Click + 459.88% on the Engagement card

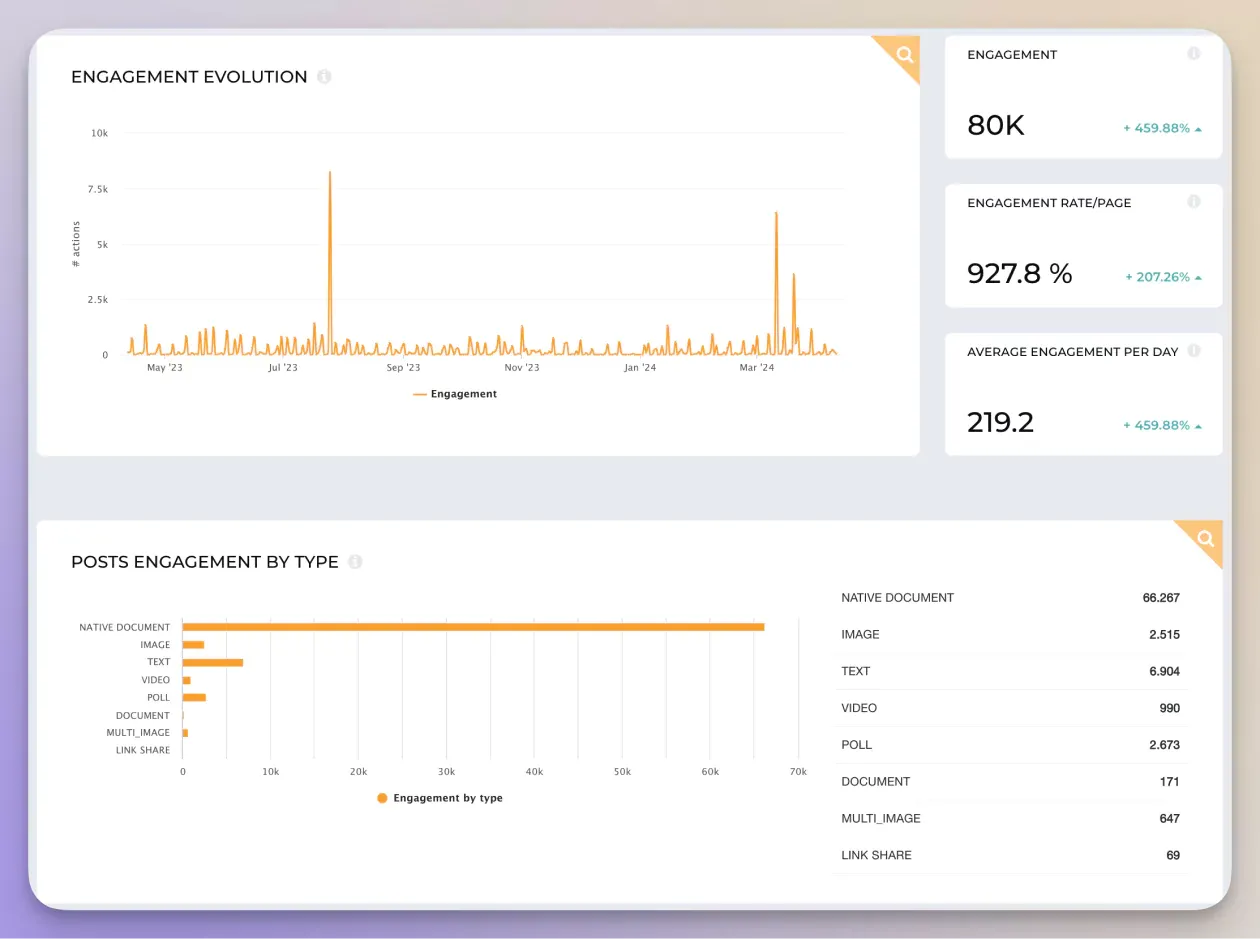click(x=1162, y=128)
